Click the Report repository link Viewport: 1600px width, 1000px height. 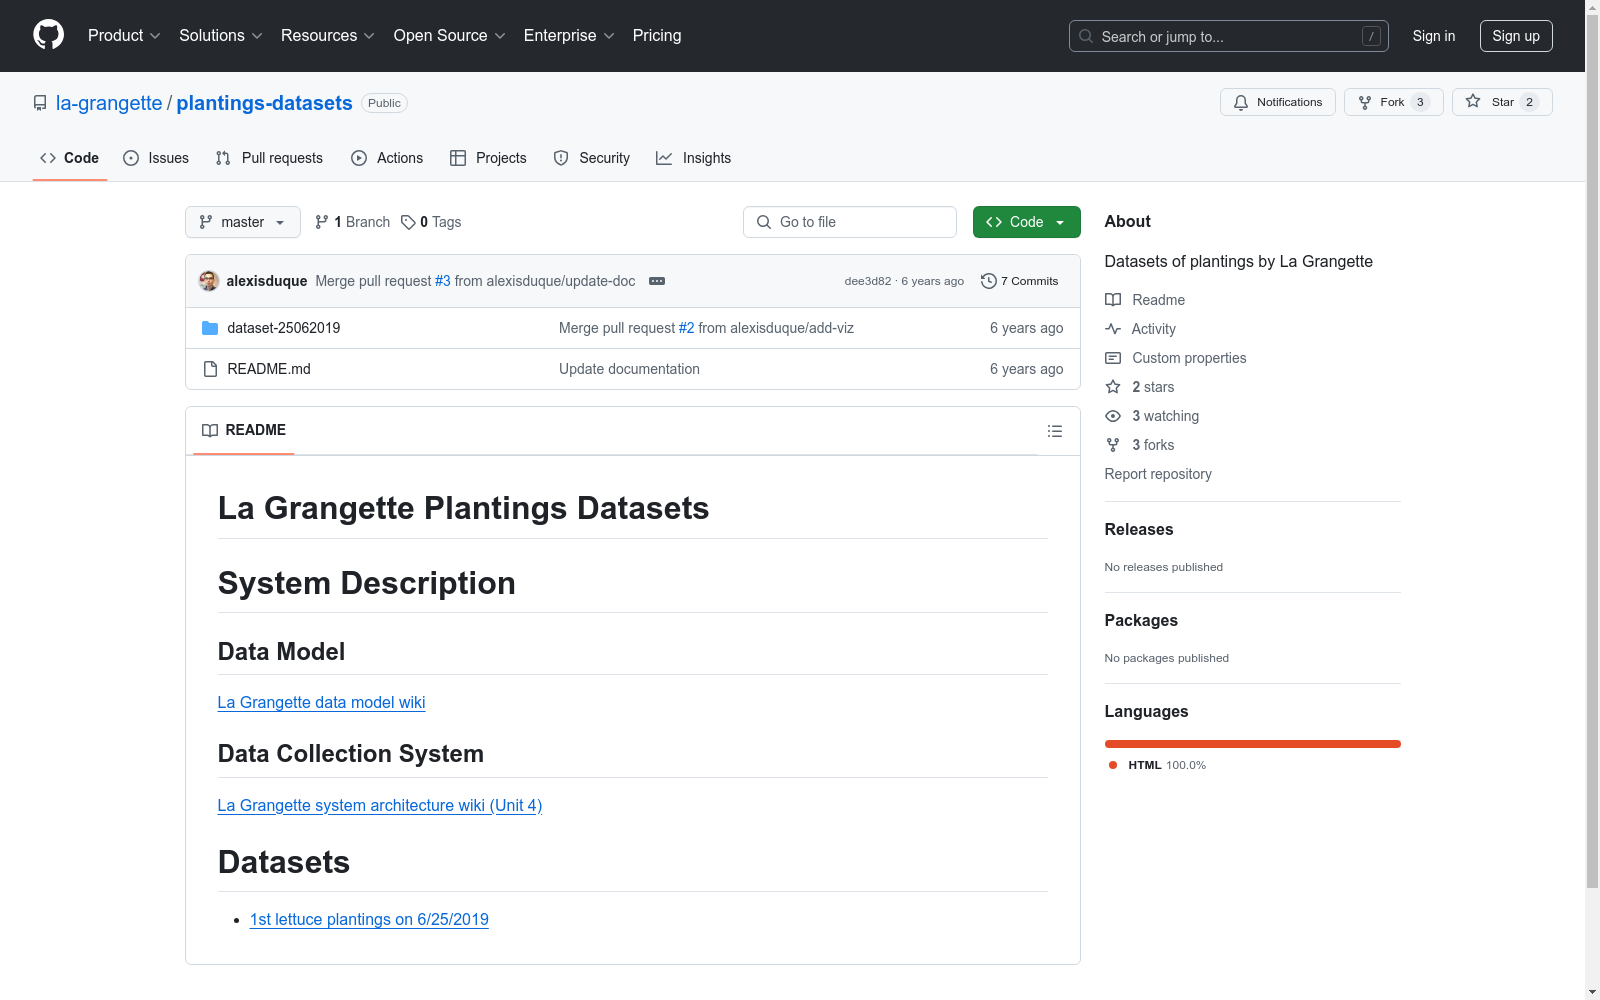coord(1158,474)
